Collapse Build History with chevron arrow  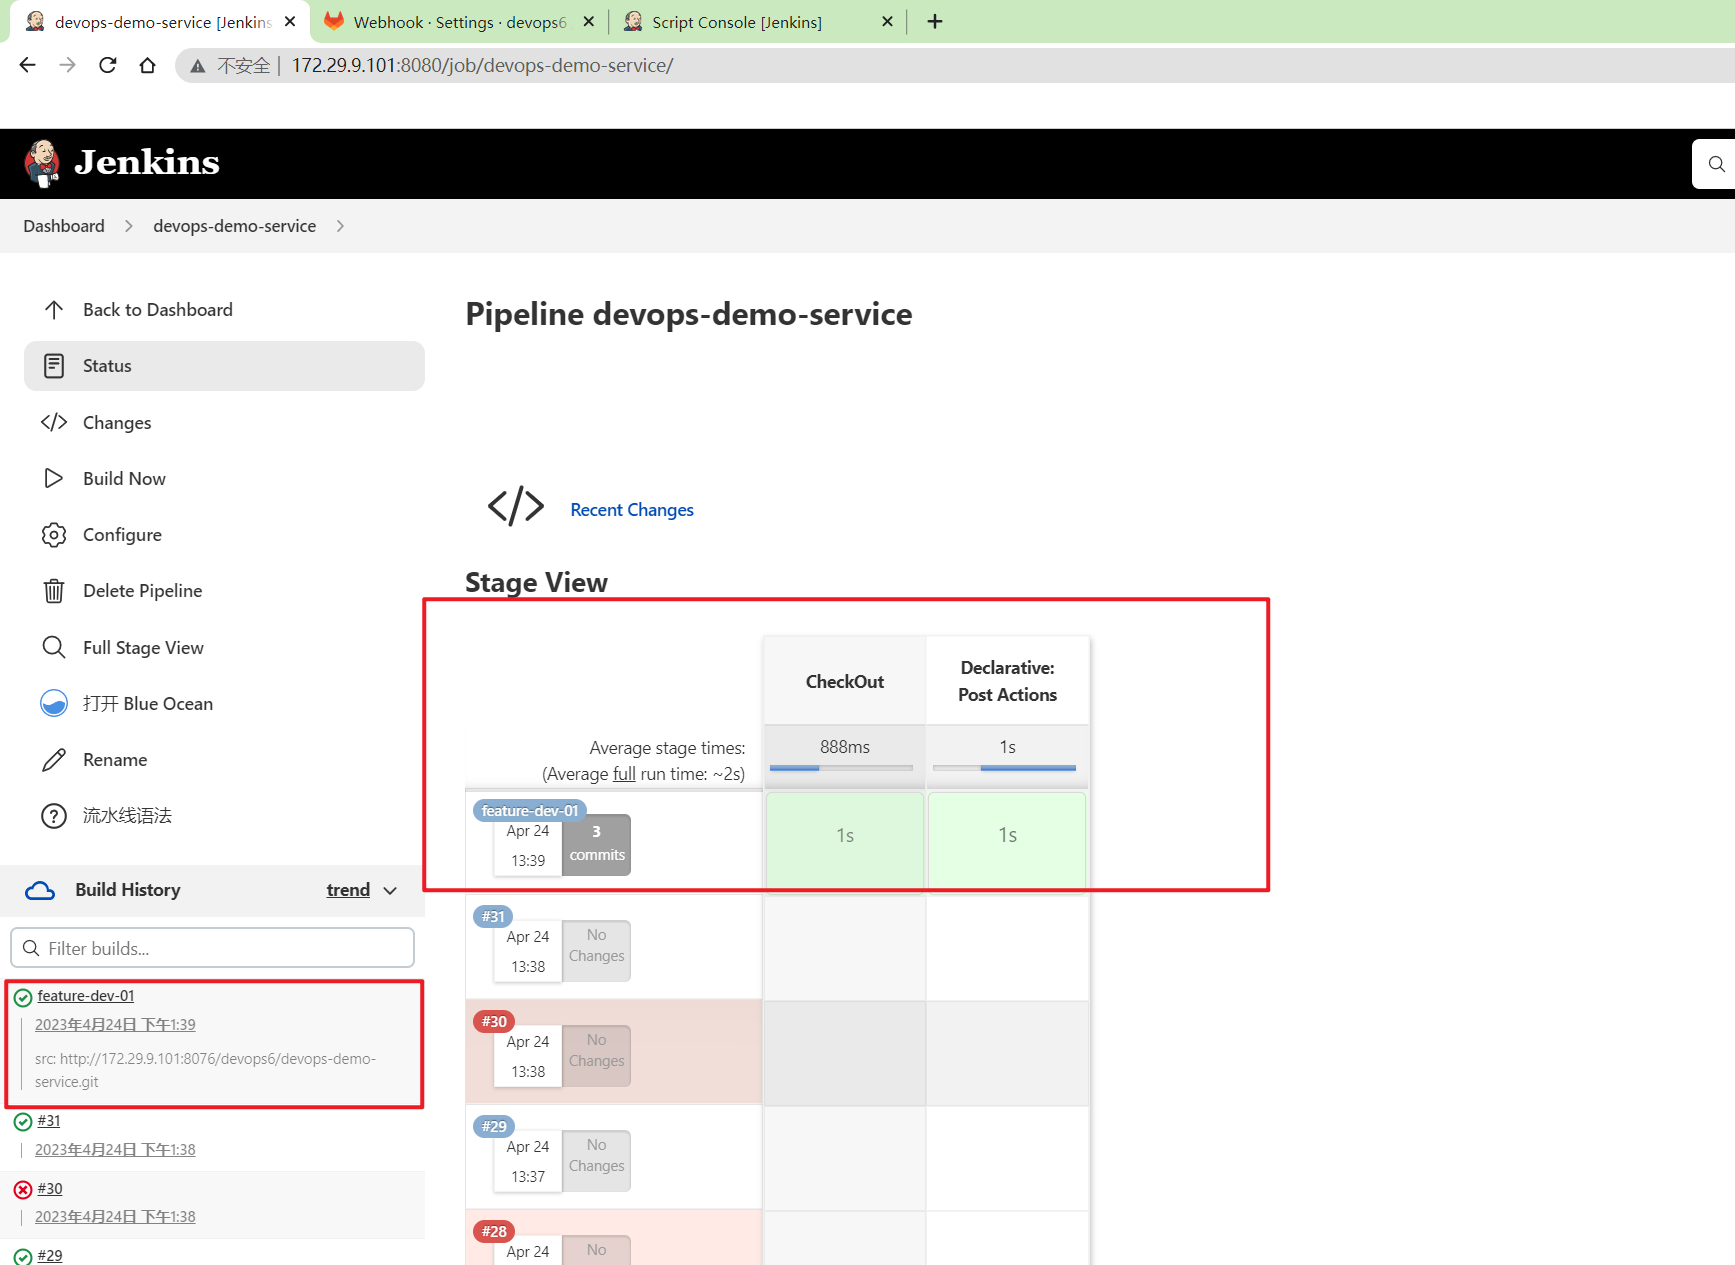(x=390, y=890)
